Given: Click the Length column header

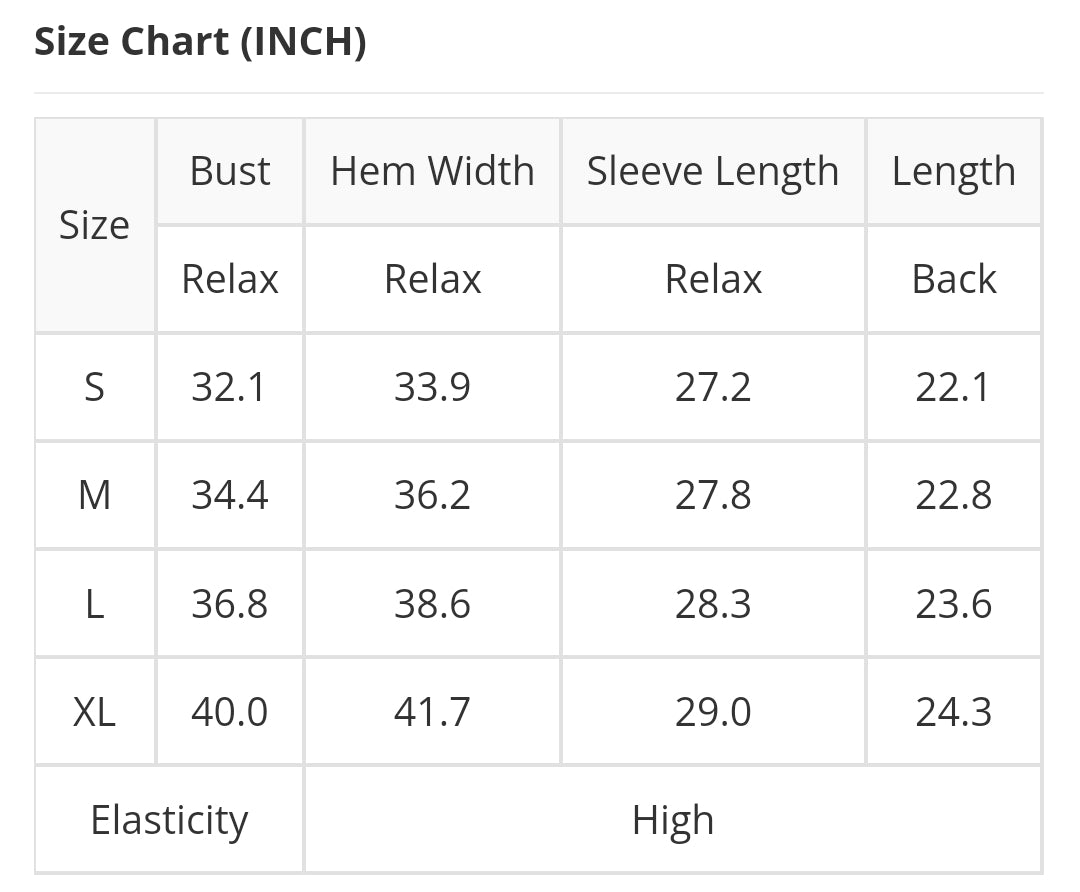Looking at the screenshot, I should pyautogui.click(x=953, y=171).
